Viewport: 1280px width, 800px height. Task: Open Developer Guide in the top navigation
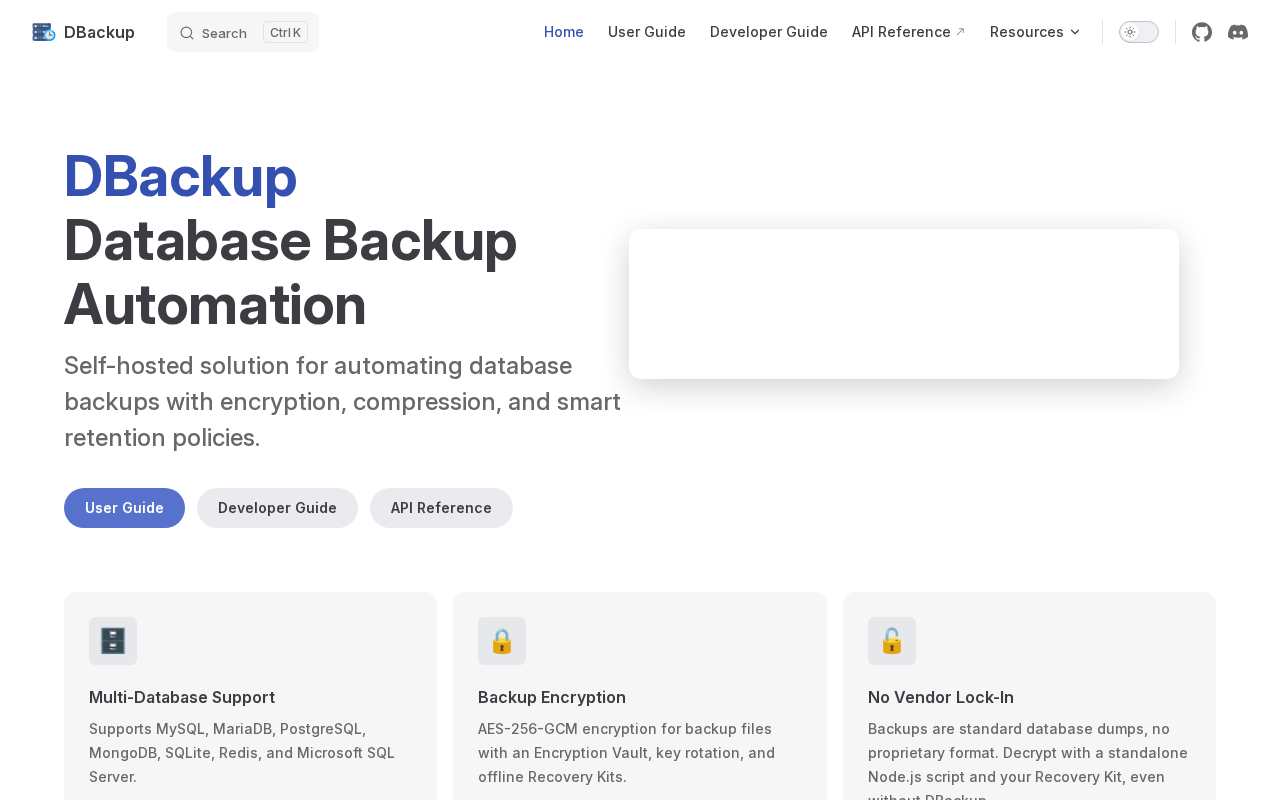click(x=769, y=32)
